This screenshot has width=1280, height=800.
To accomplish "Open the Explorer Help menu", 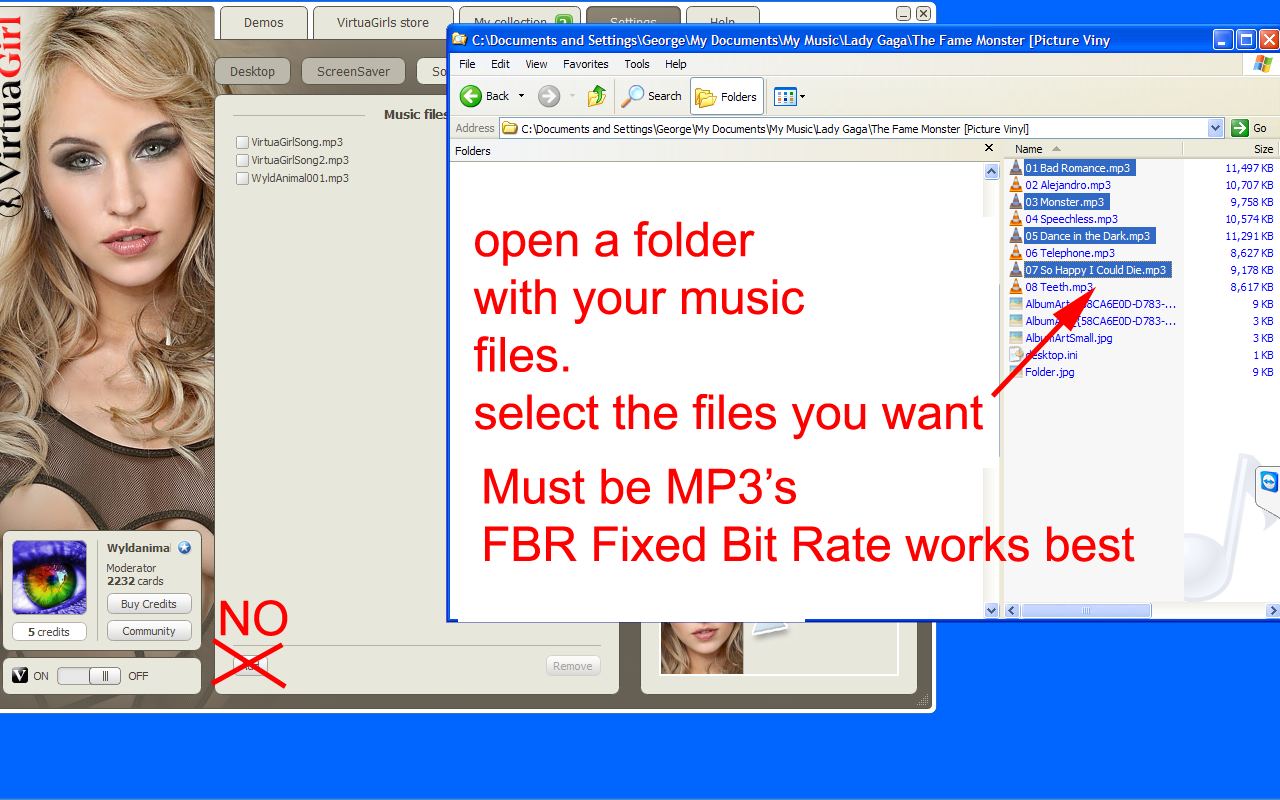I will pos(676,64).
